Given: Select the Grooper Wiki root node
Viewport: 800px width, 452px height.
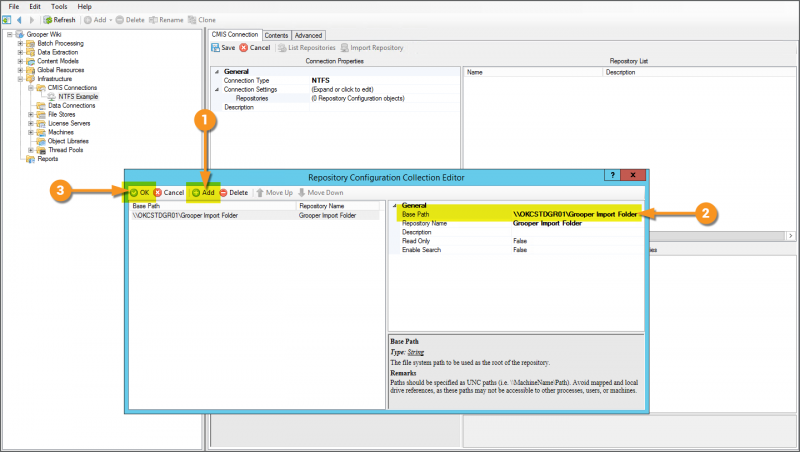Looking at the screenshot, I should click(44, 34).
